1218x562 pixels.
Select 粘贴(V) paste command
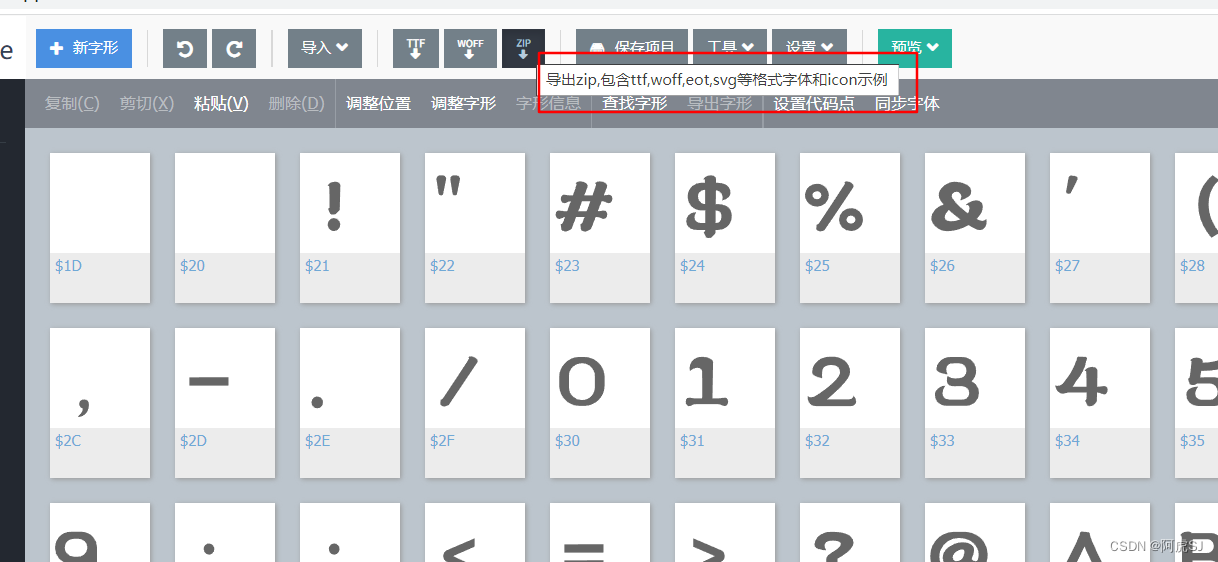click(x=221, y=103)
